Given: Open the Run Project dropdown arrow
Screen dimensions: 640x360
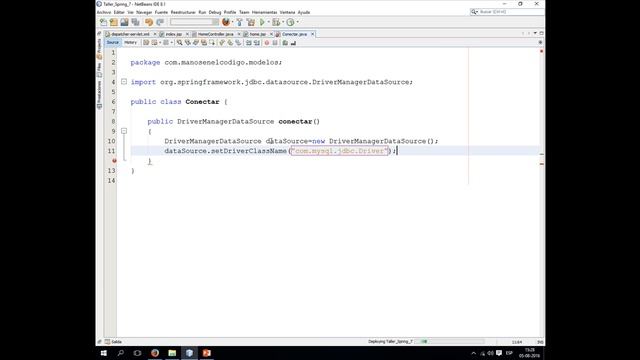Looking at the screenshot, I should tap(269, 22).
